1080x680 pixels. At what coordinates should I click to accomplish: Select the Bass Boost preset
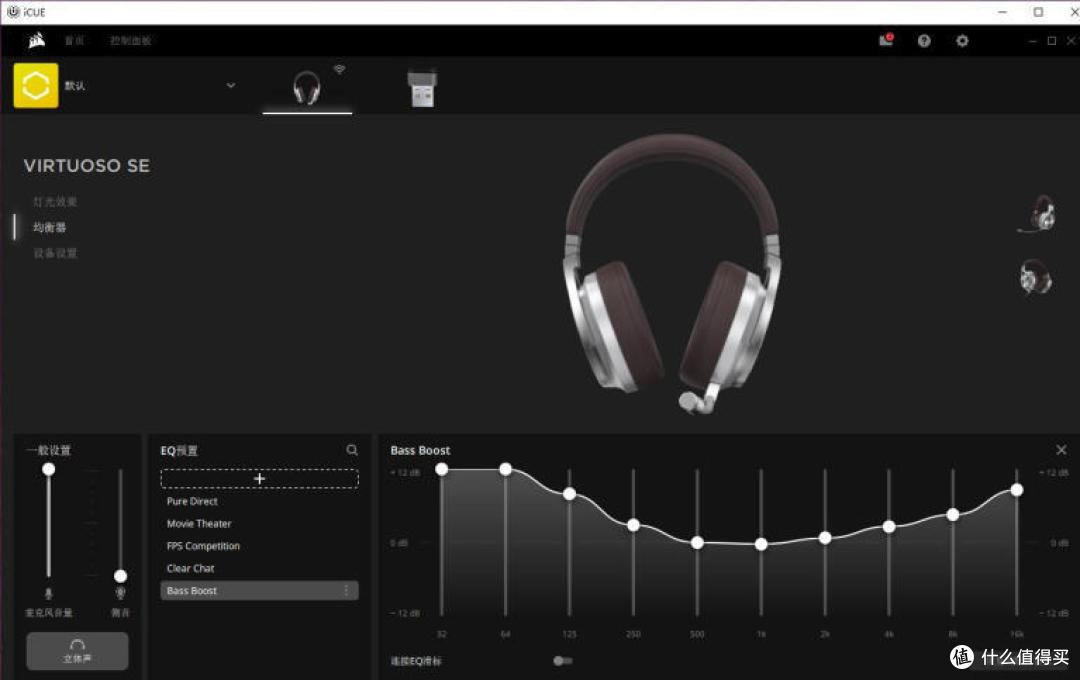coord(260,590)
